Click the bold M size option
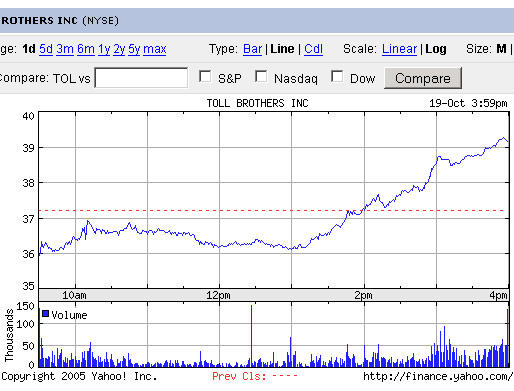Image resolution: width=514 pixels, height=391 pixels. click(x=501, y=49)
